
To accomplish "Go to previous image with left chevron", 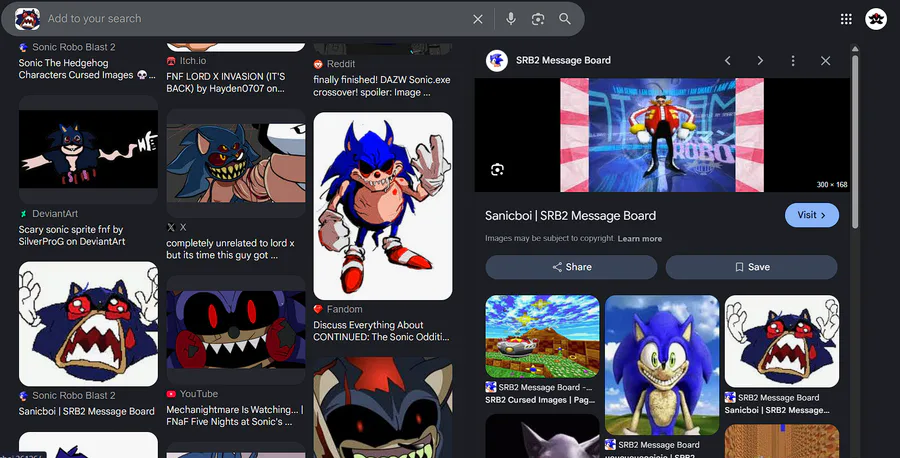I will (x=727, y=60).
